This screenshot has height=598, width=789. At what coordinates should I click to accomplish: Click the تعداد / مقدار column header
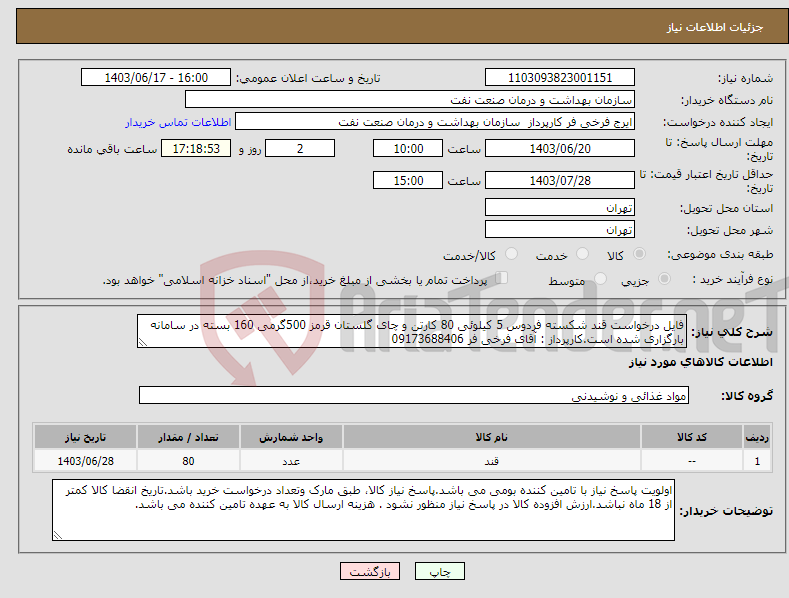tap(188, 437)
